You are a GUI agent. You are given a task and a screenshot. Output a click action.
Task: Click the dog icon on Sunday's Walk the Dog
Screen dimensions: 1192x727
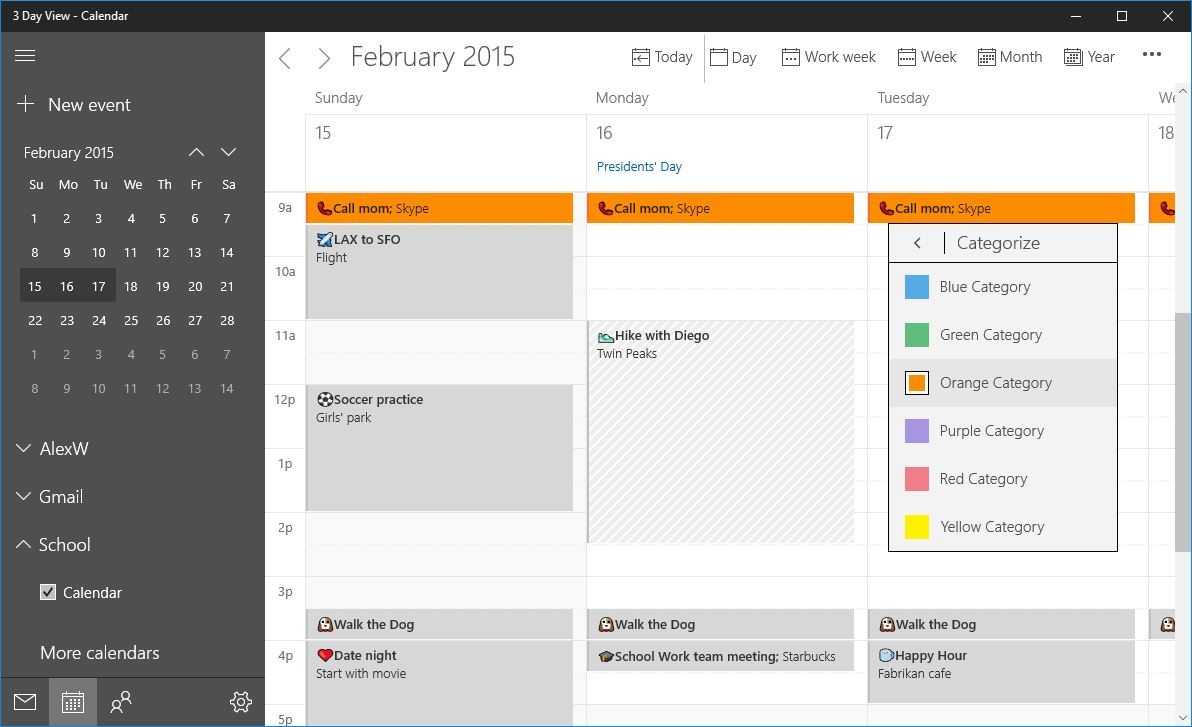click(325, 624)
